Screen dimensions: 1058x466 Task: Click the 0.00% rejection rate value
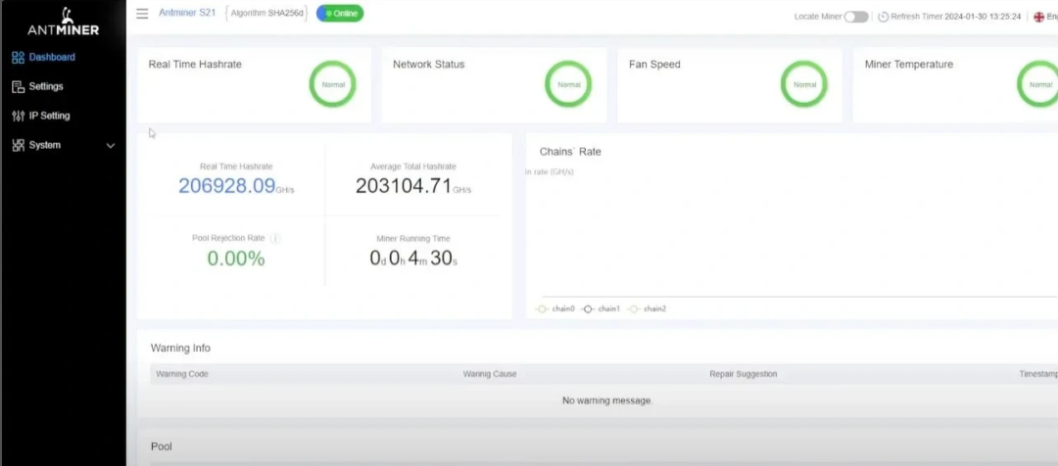pyautogui.click(x=235, y=258)
